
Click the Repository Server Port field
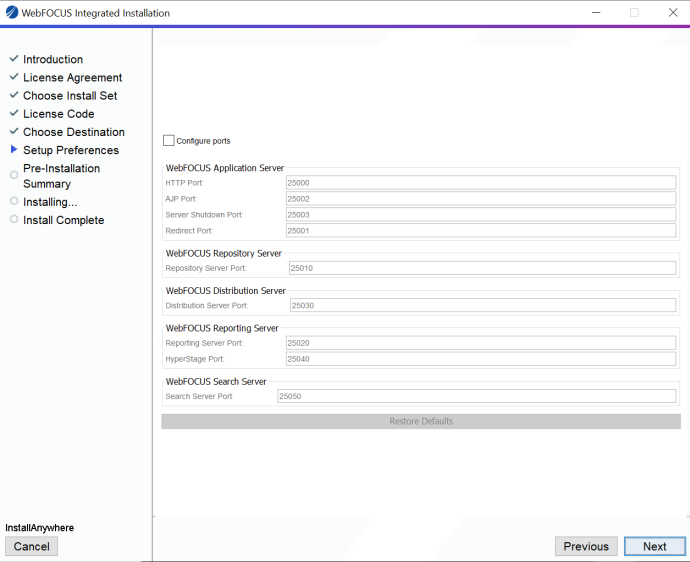(483, 268)
